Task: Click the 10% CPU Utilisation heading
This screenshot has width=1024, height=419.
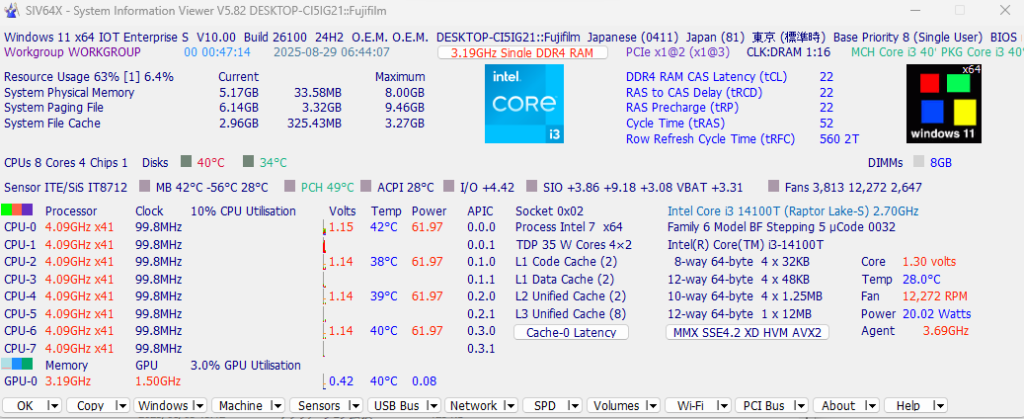Action: [243, 211]
